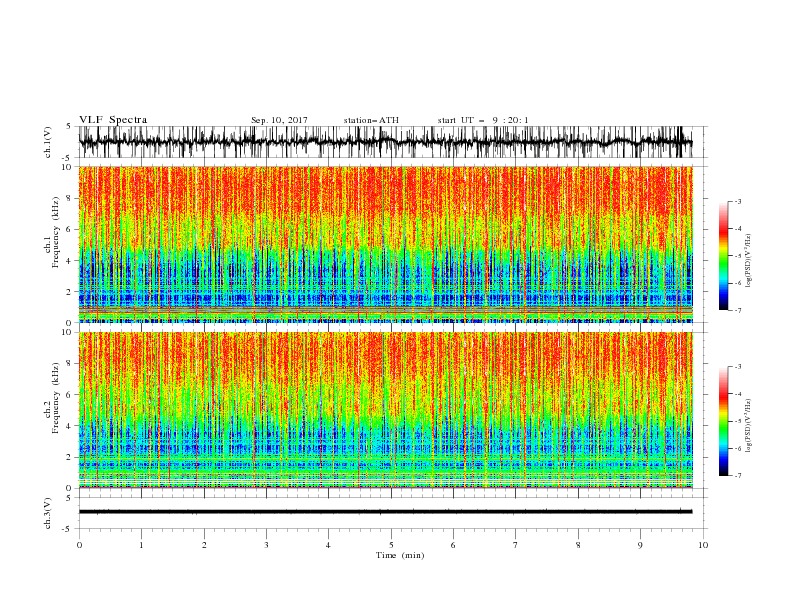The image size is (792, 612).
Task: Click the 8 kHz tick on ch.1 axis
Action: click(70, 198)
